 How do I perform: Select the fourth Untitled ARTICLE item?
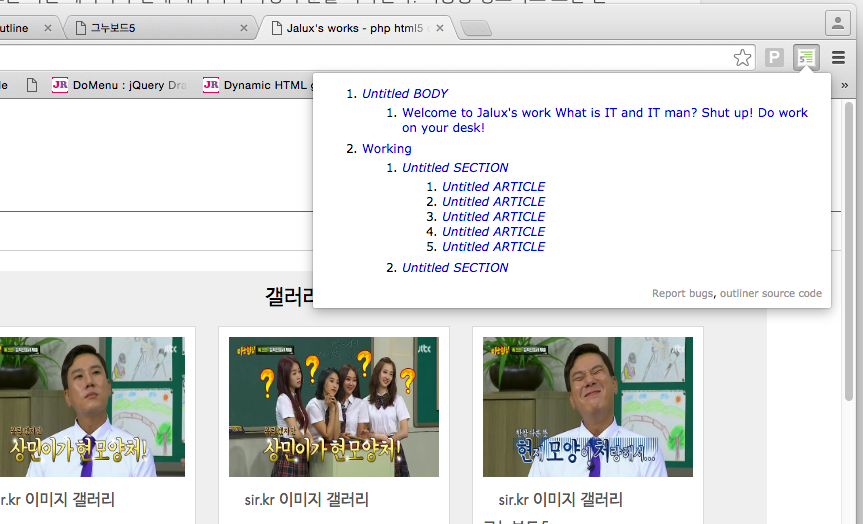(x=493, y=232)
